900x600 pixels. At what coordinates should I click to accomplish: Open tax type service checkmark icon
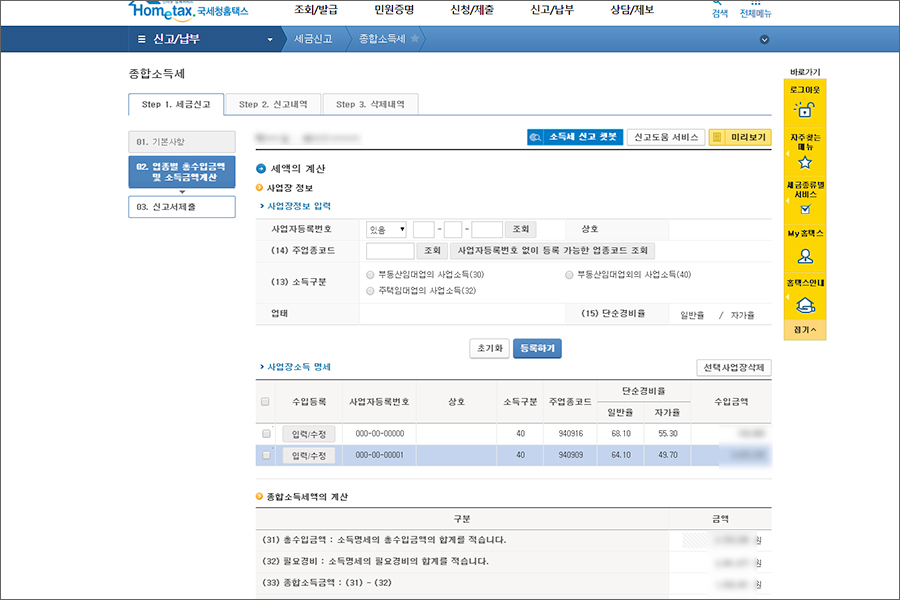point(805,209)
